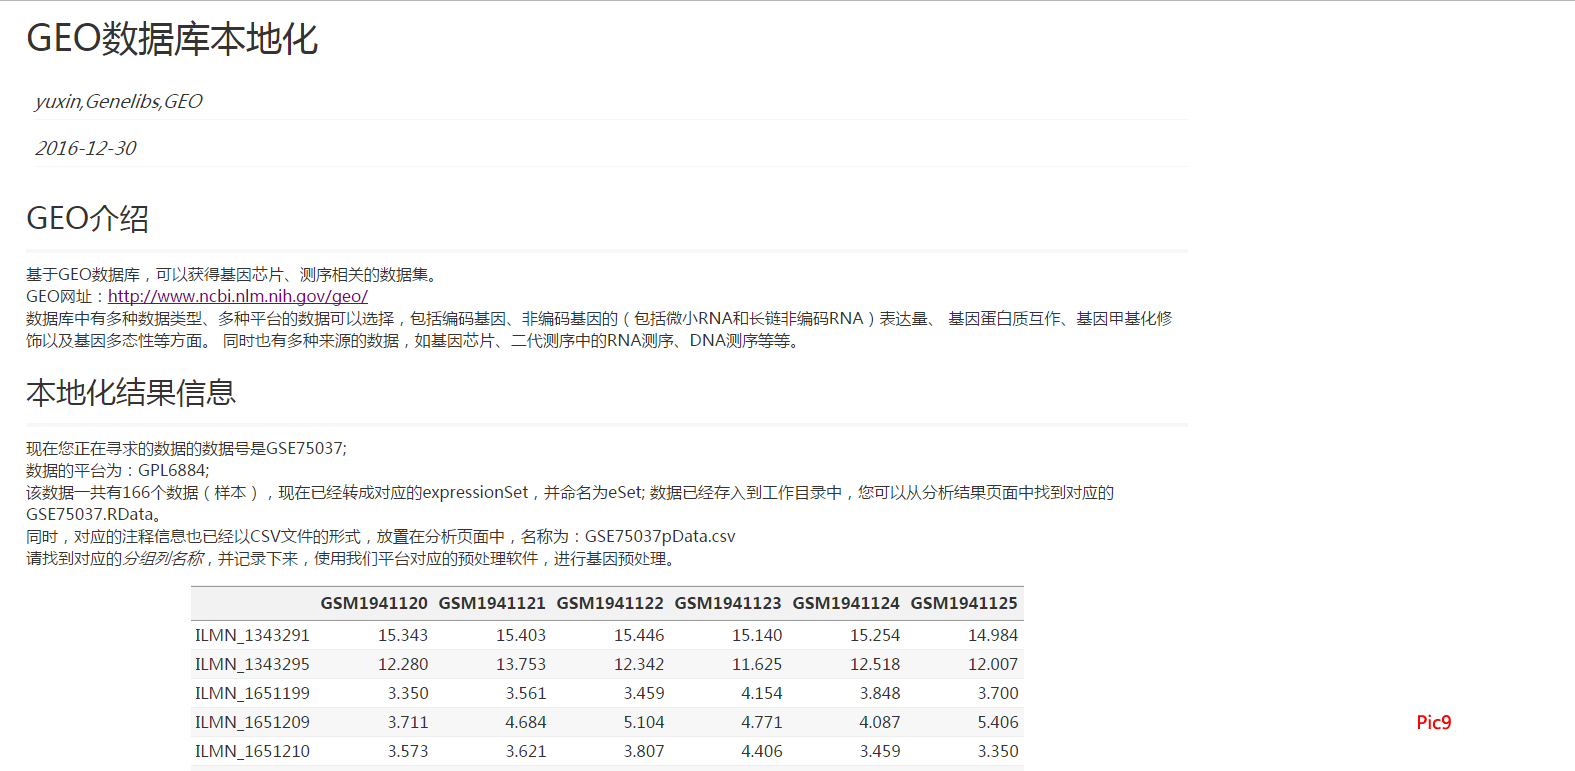The width and height of the screenshot is (1575, 771).
Task: Select the GSM1941122 column header
Action: click(x=609, y=603)
